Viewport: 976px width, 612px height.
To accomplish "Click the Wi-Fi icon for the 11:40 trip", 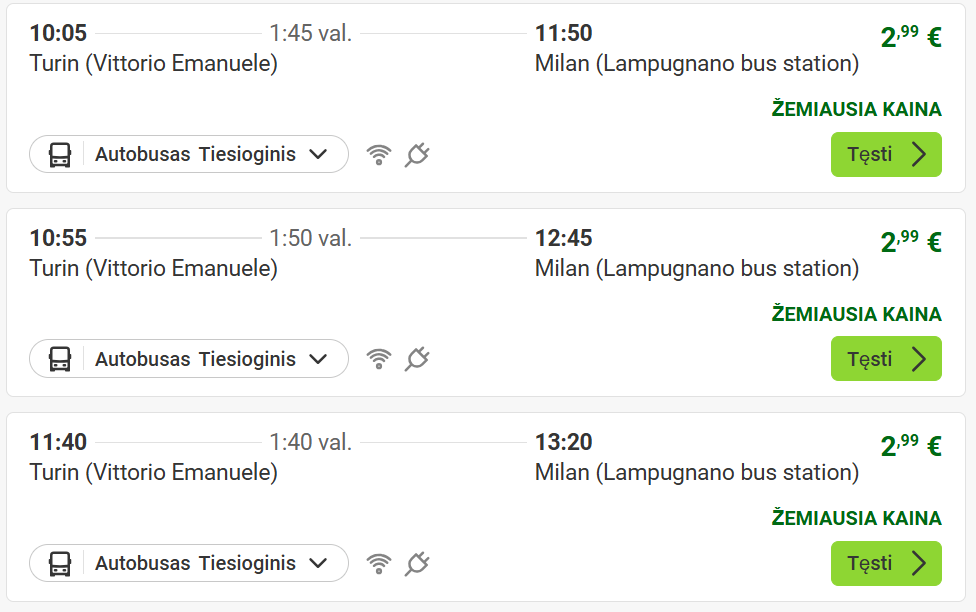I will coord(379,564).
